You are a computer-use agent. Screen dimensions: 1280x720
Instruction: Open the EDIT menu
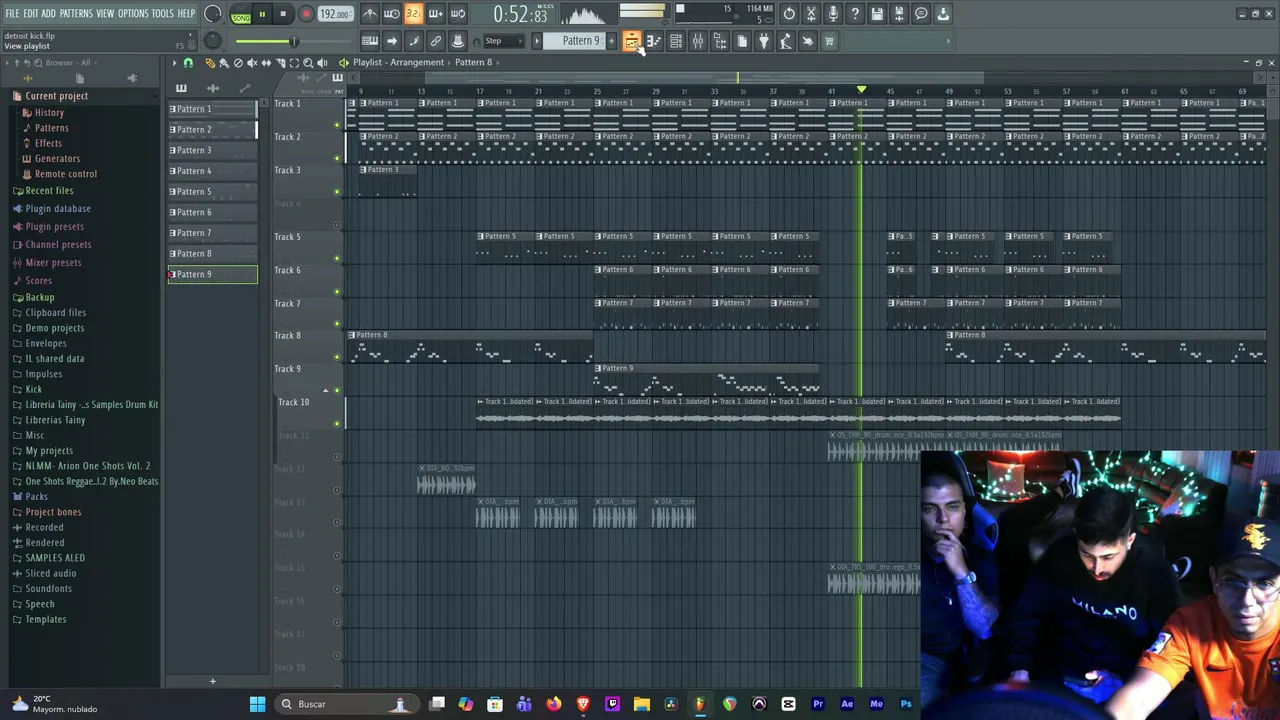click(x=31, y=14)
